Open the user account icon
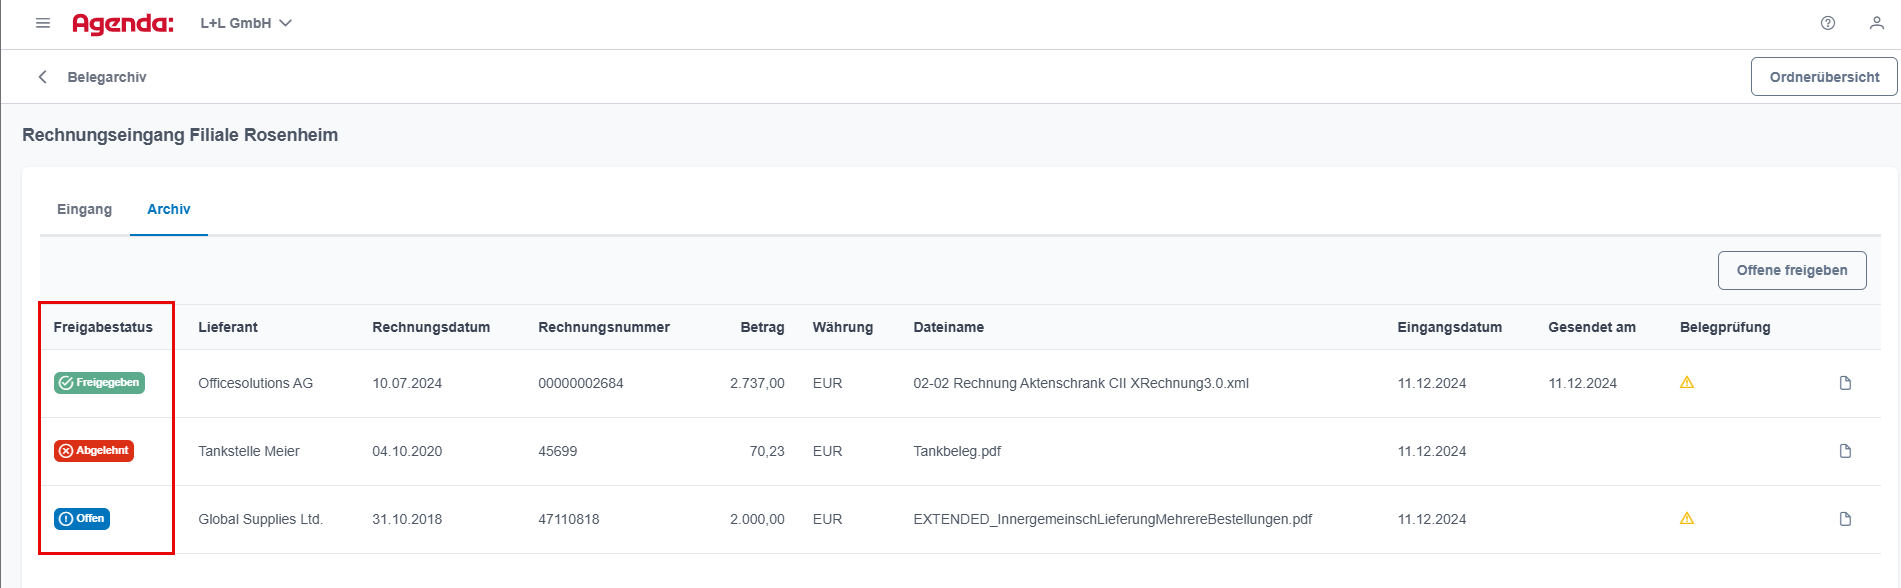This screenshot has width=1901, height=588. click(x=1877, y=23)
